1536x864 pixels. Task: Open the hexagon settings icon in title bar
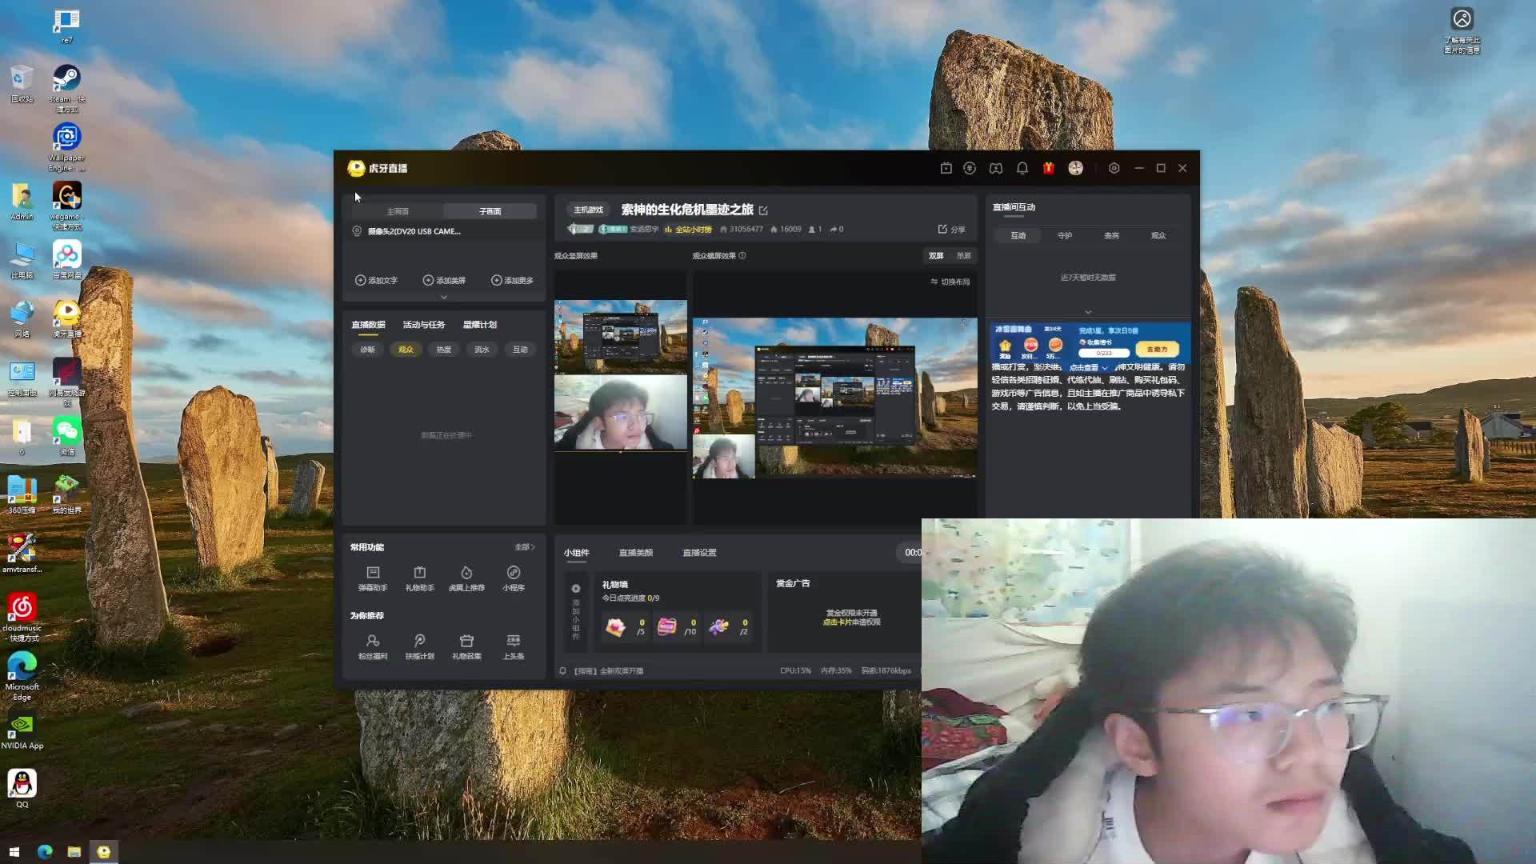1114,168
